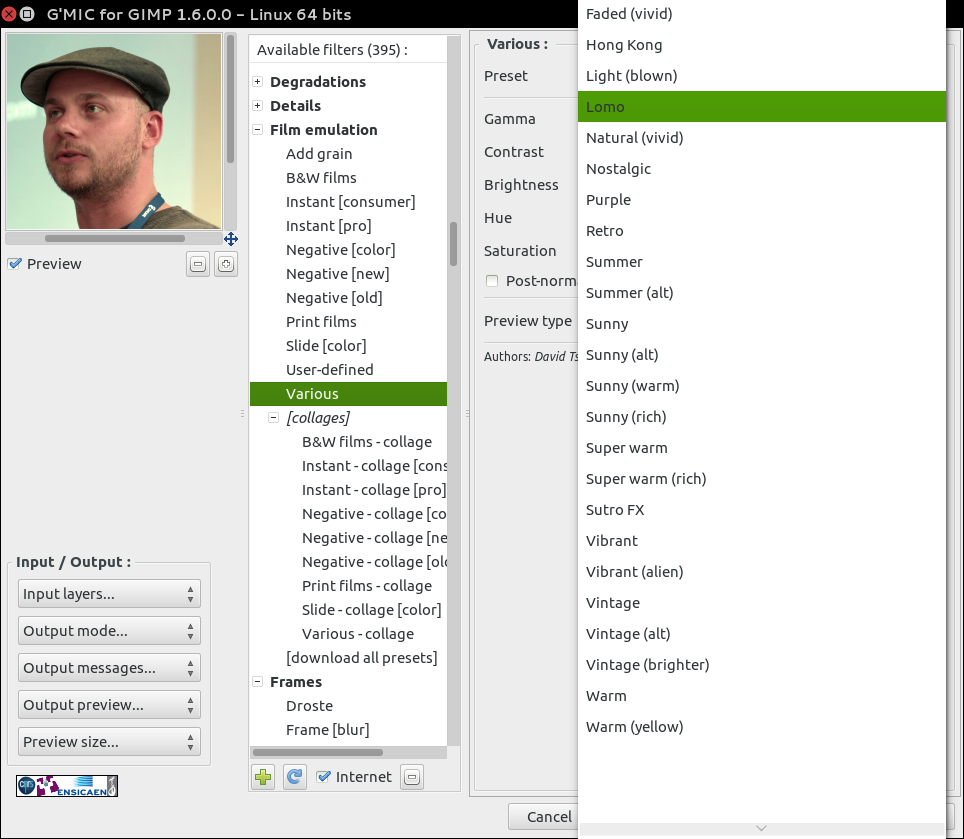Viewport: 964px width, 839px height.
Task: Zoom in the preview image
Action: click(x=226, y=265)
